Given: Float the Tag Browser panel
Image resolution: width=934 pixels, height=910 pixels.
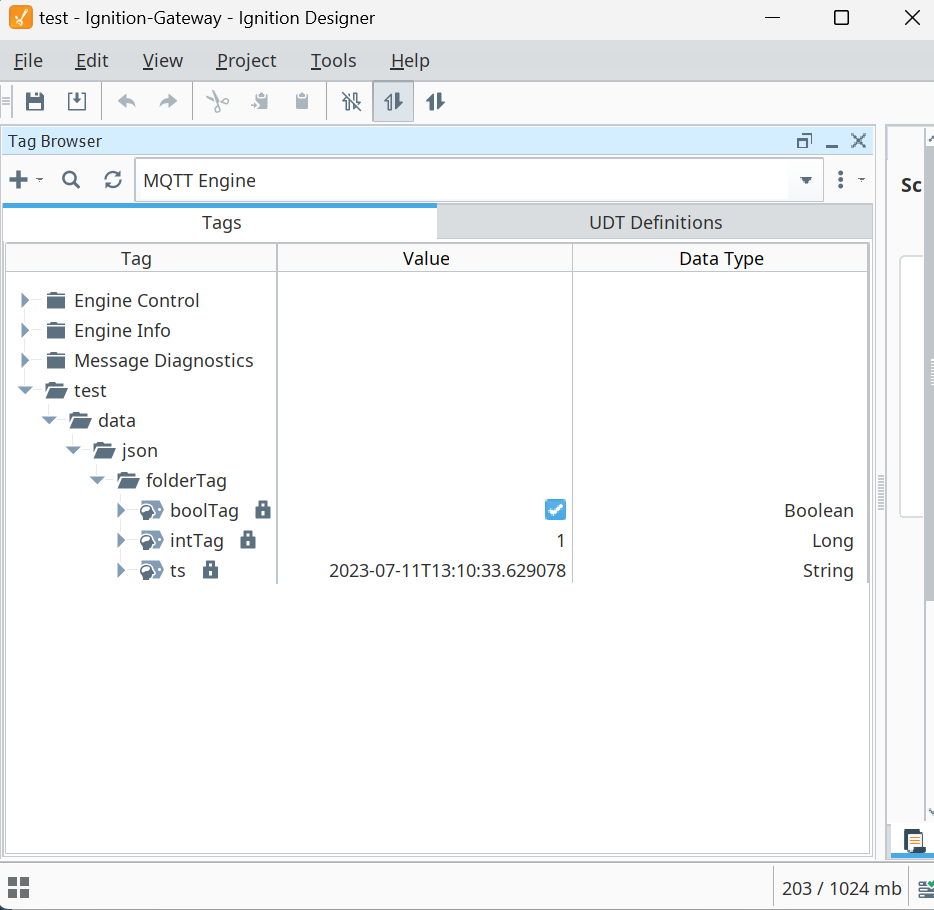Looking at the screenshot, I should (x=804, y=141).
